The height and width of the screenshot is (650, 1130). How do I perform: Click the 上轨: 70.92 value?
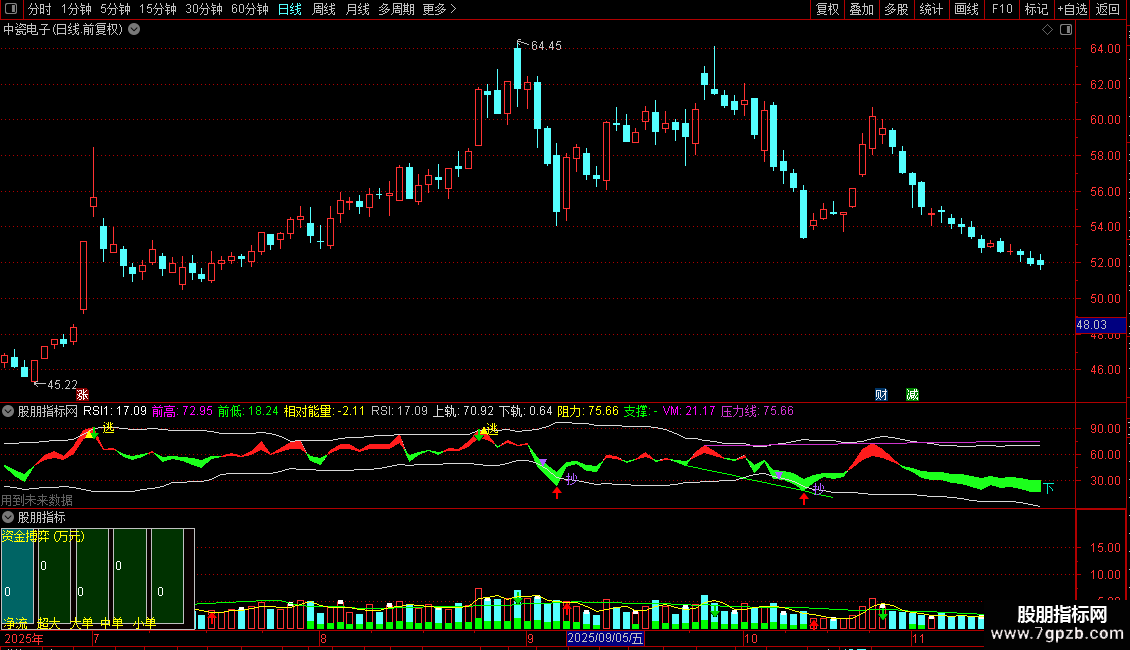pos(463,411)
